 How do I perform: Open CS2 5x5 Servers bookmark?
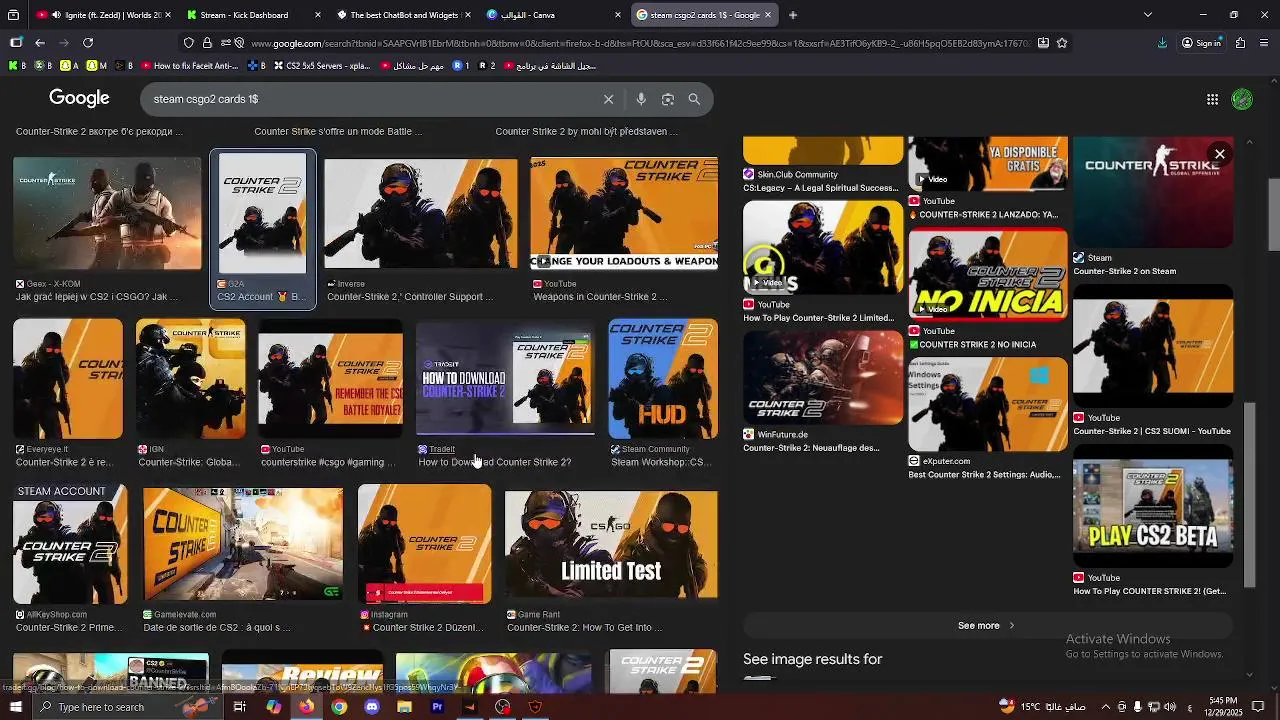322,66
